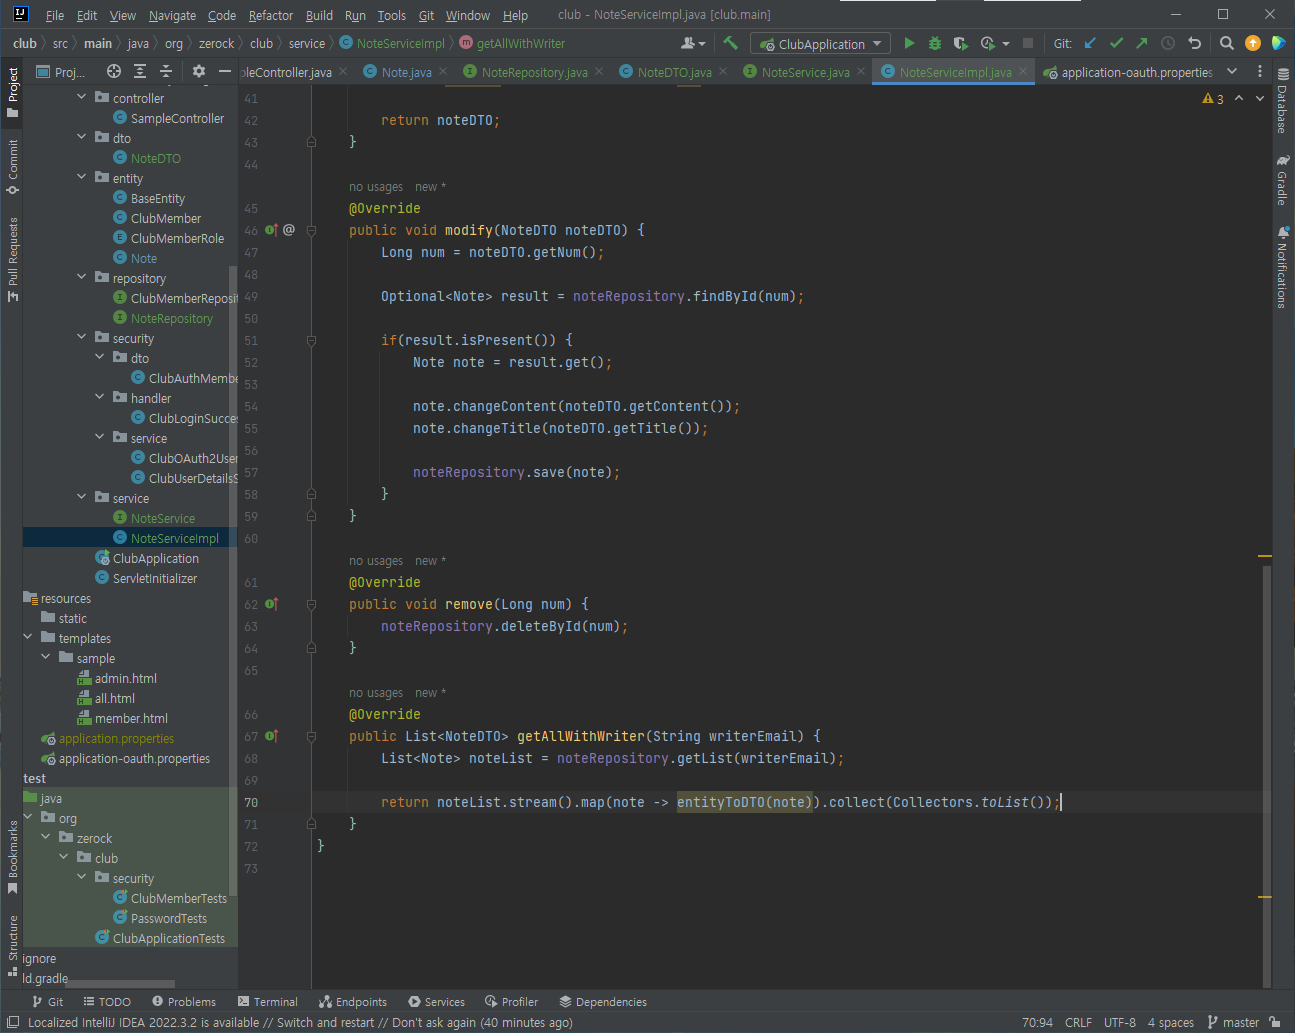Switch to the NoteDTO.java tab
The height and width of the screenshot is (1033, 1295).
[x=674, y=72]
